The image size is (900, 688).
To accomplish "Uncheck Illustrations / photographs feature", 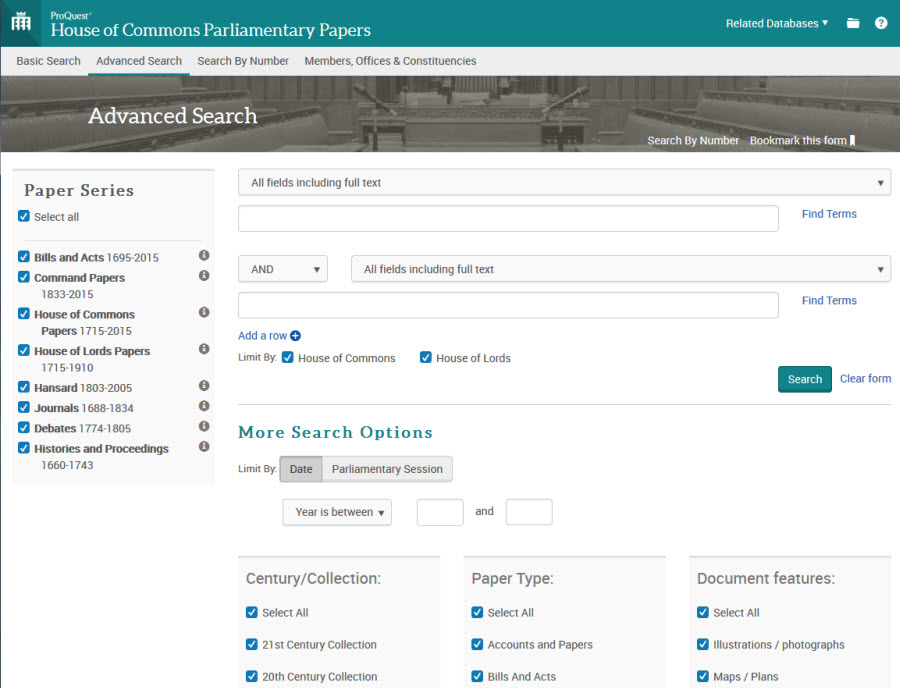I will [x=703, y=644].
